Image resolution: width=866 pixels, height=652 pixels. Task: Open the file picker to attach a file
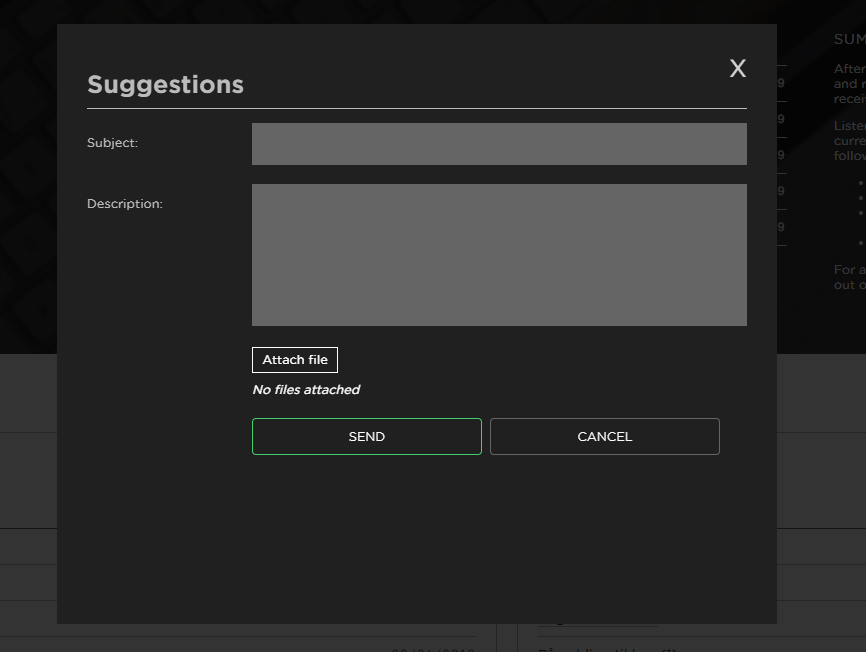(295, 360)
